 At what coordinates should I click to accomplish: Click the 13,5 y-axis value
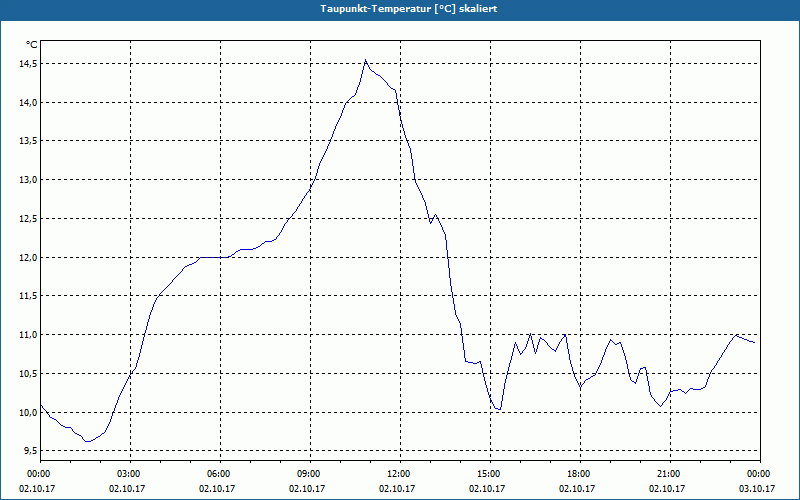click(x=29, y=141)
